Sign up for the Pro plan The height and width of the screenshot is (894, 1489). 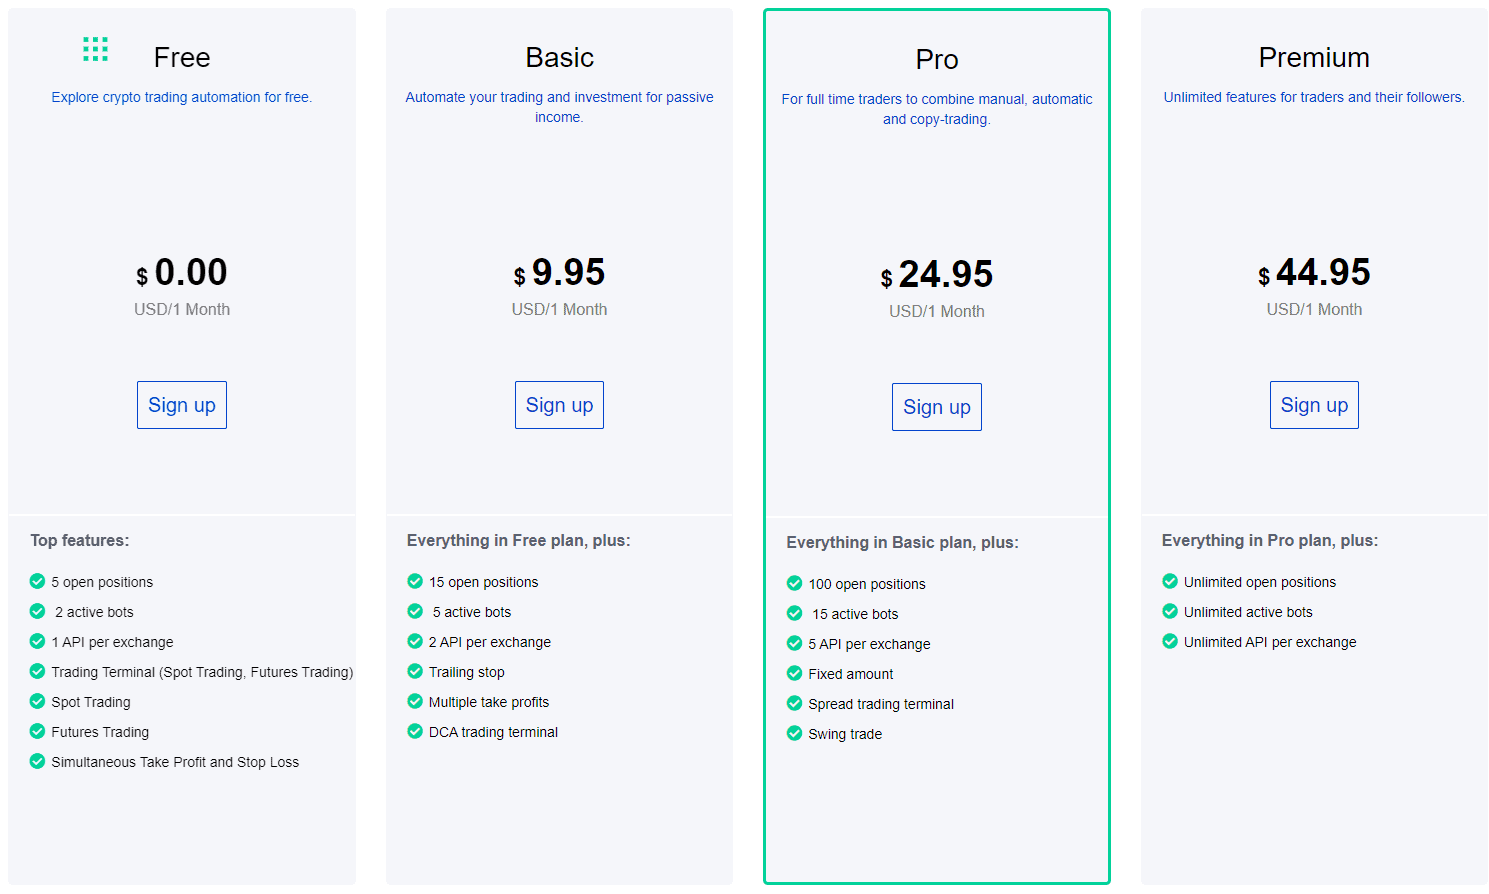tap(937, 407)
